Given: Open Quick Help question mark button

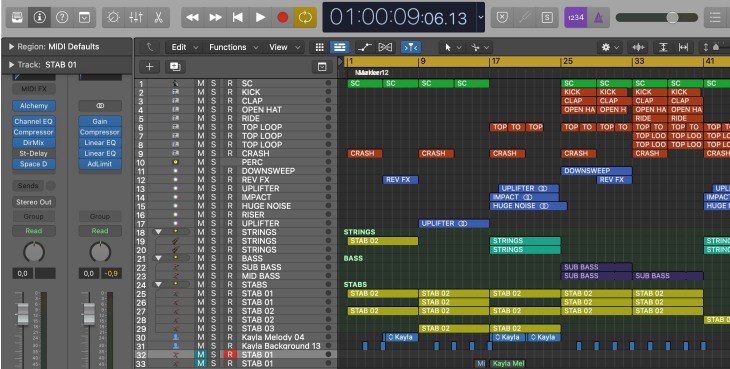Looking at the screenshot, I should 62,18.
